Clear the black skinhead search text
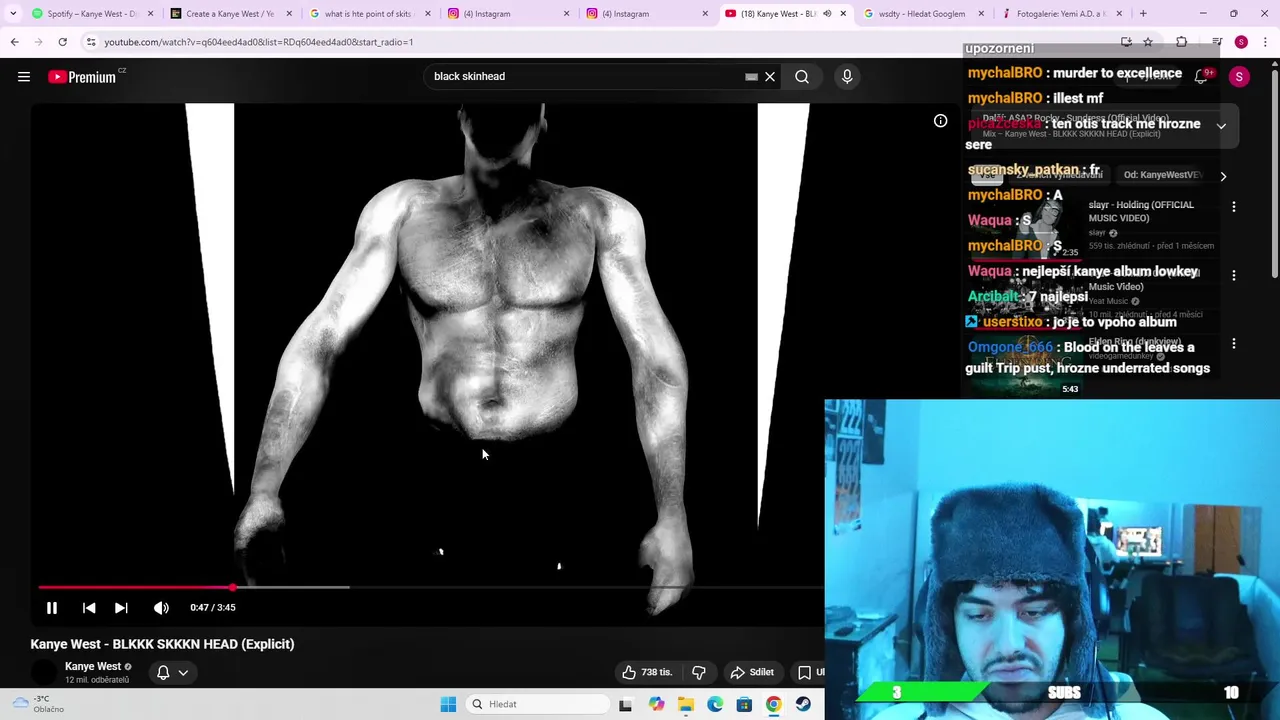This screenshot has width=1280, height=720. click(770, 77)
